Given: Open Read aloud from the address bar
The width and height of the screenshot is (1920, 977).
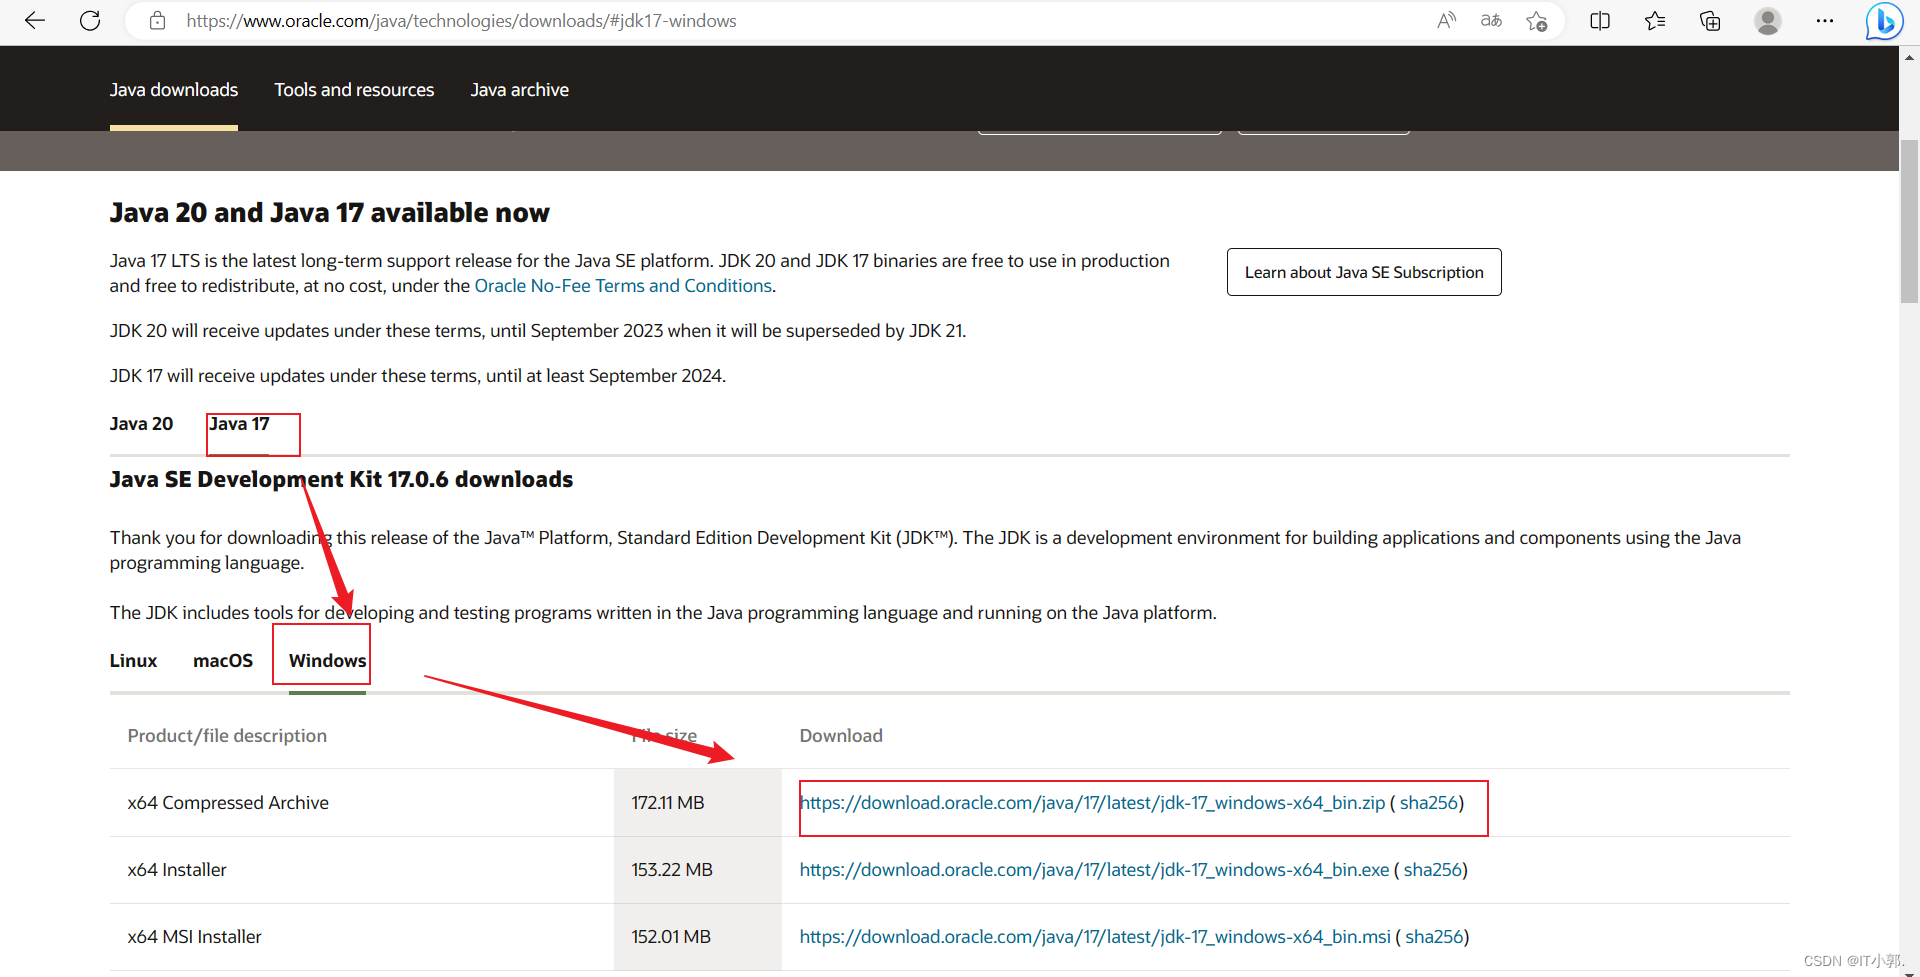Looking at the screenshot, I should point(1446,20).
